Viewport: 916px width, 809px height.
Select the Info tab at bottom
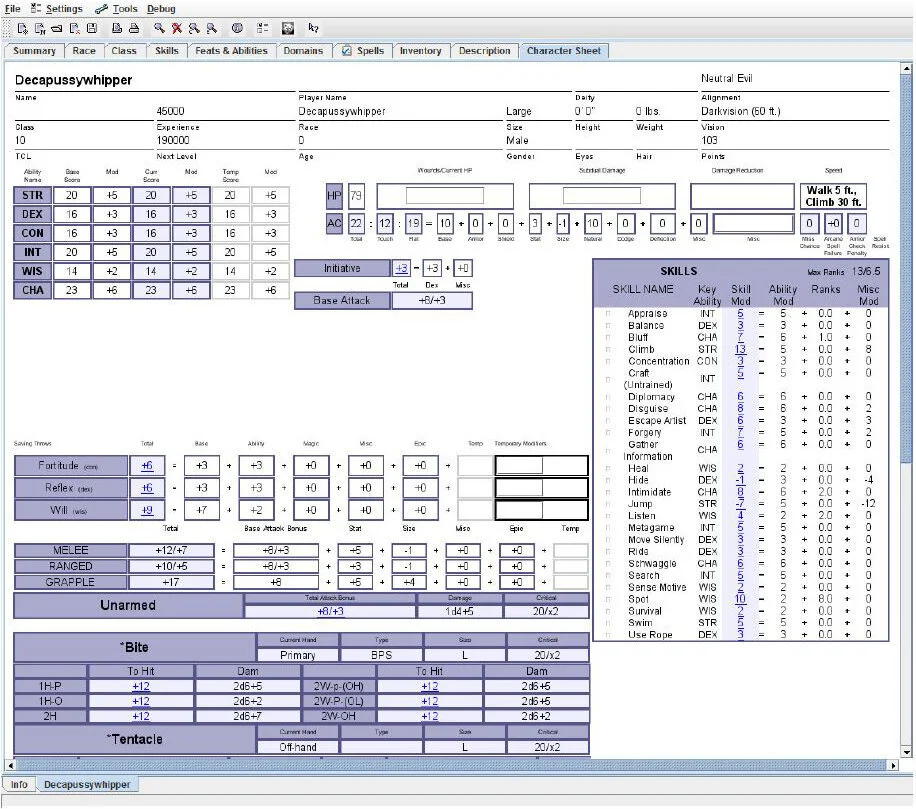(19, 784)
